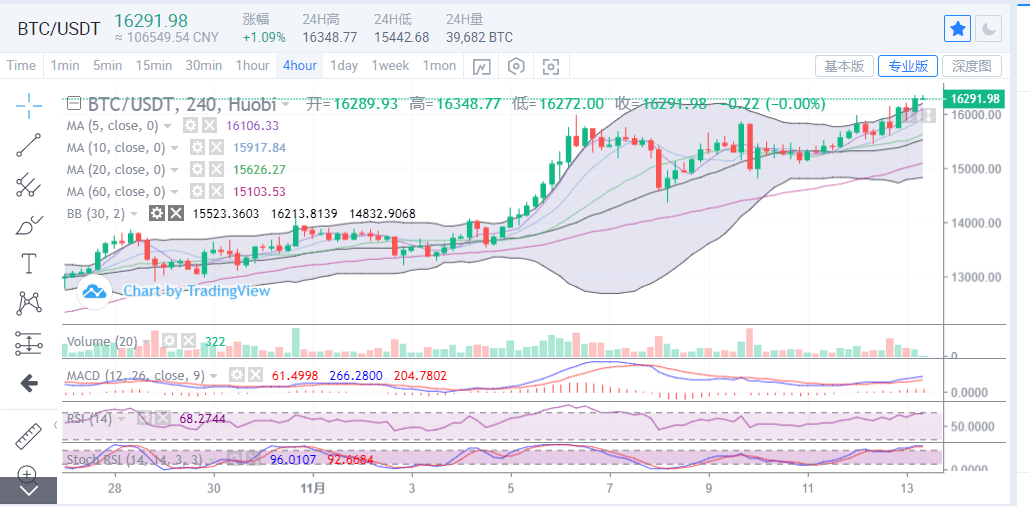Click the 基本版 button
This screenshot has height=506, width=1030.
coord(845,66)
